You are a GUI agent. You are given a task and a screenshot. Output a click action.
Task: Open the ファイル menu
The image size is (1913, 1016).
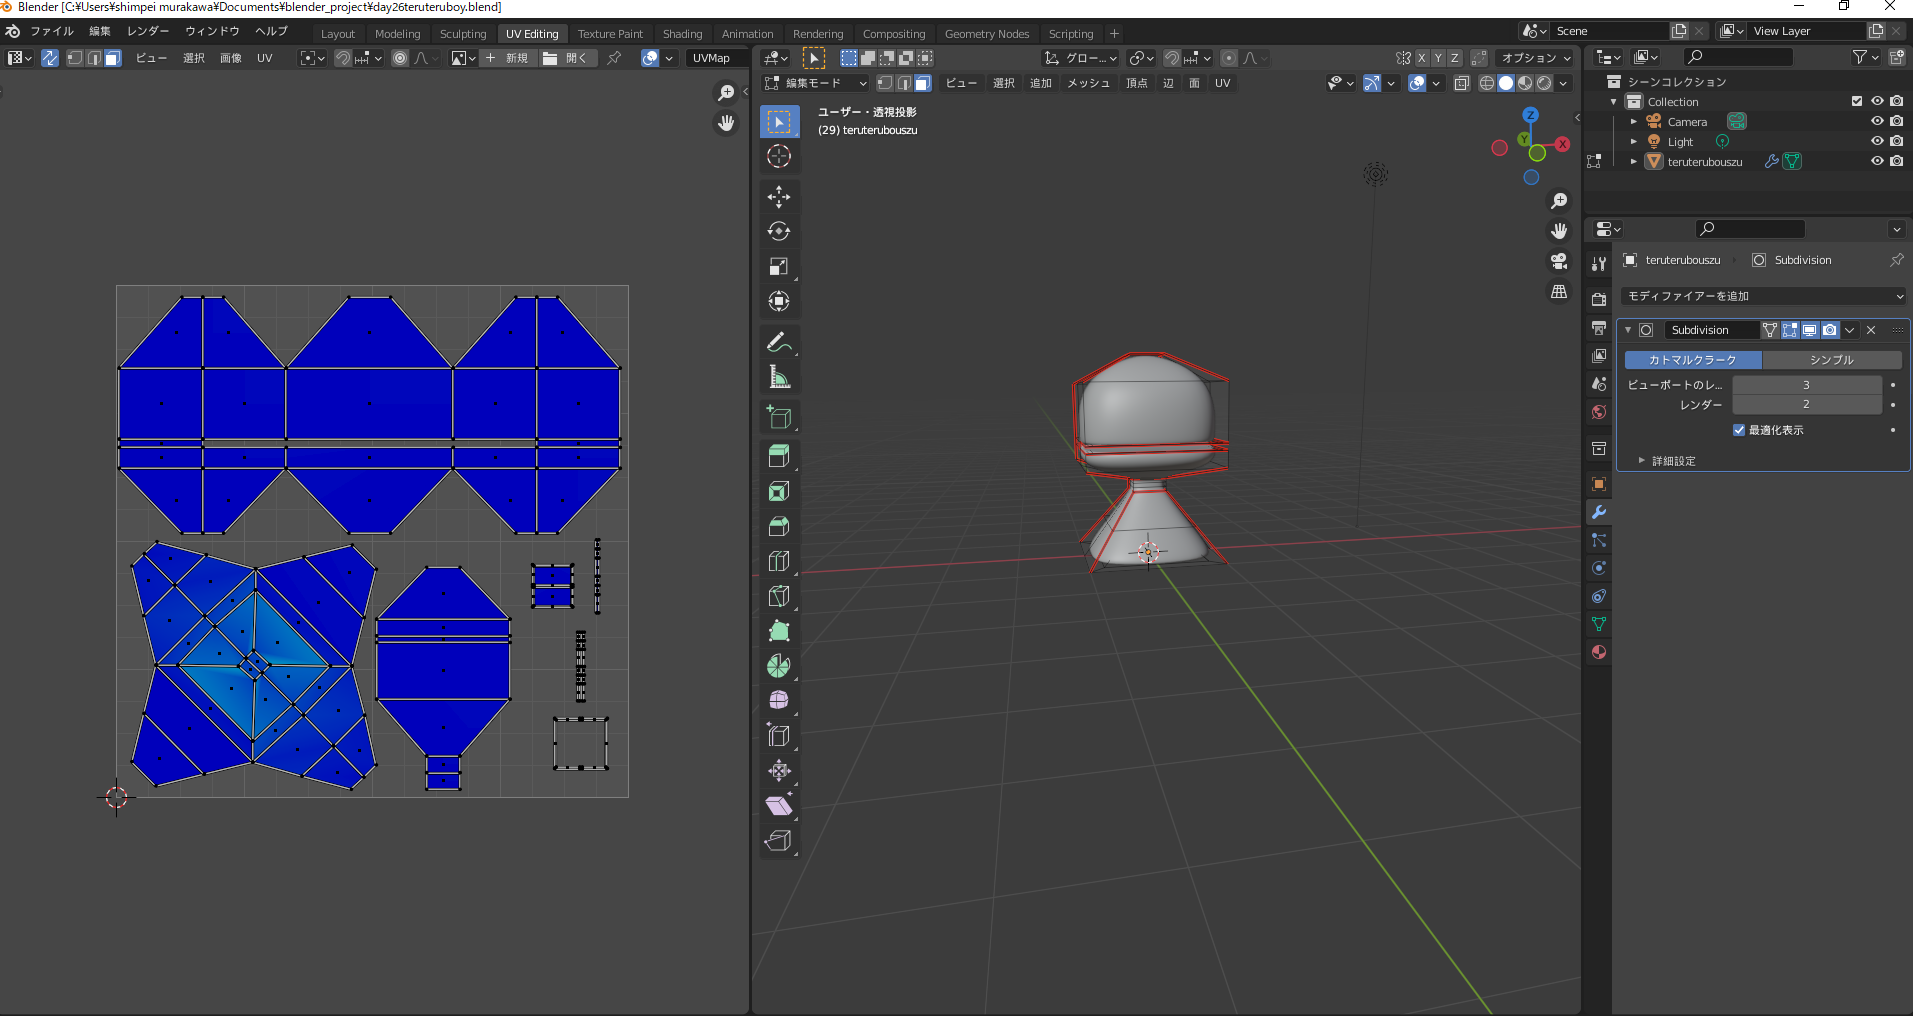[x=51, y=31]
